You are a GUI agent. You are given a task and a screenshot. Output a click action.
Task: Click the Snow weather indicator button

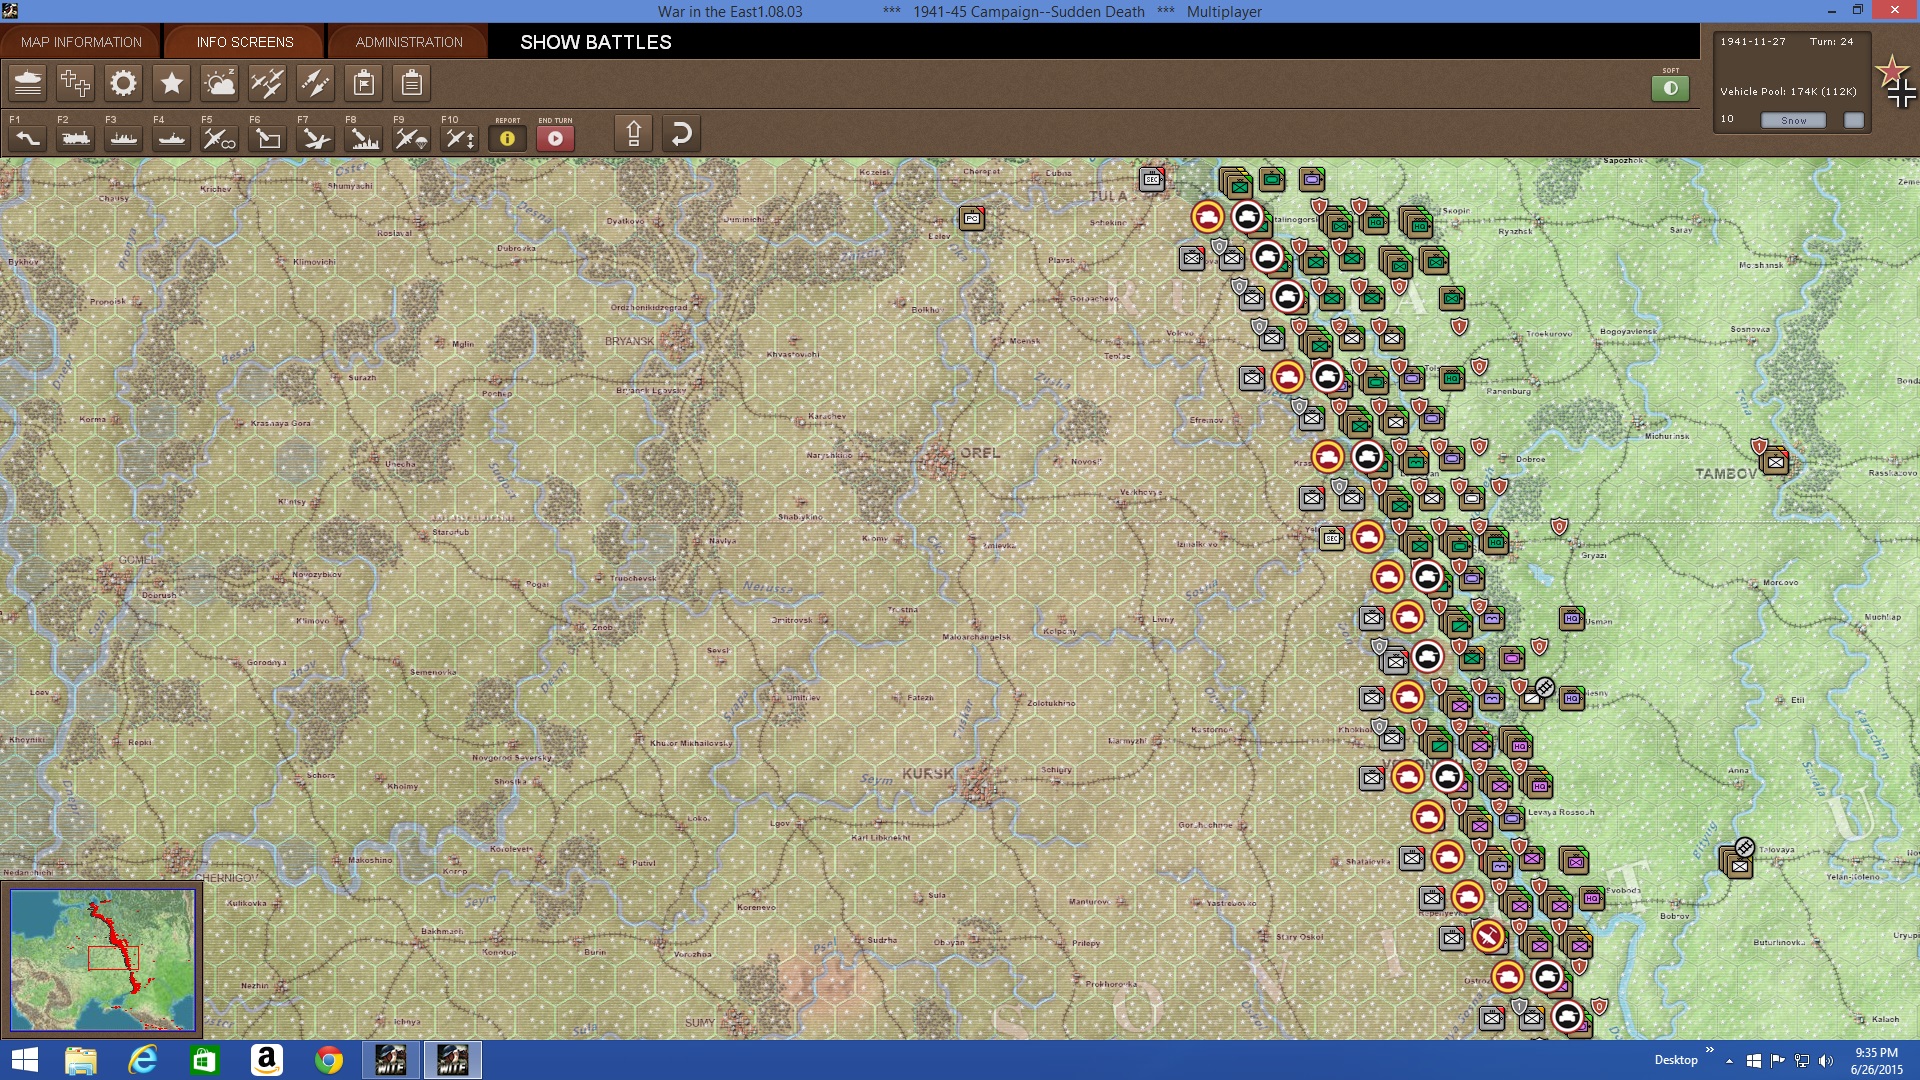(1793, 120)
